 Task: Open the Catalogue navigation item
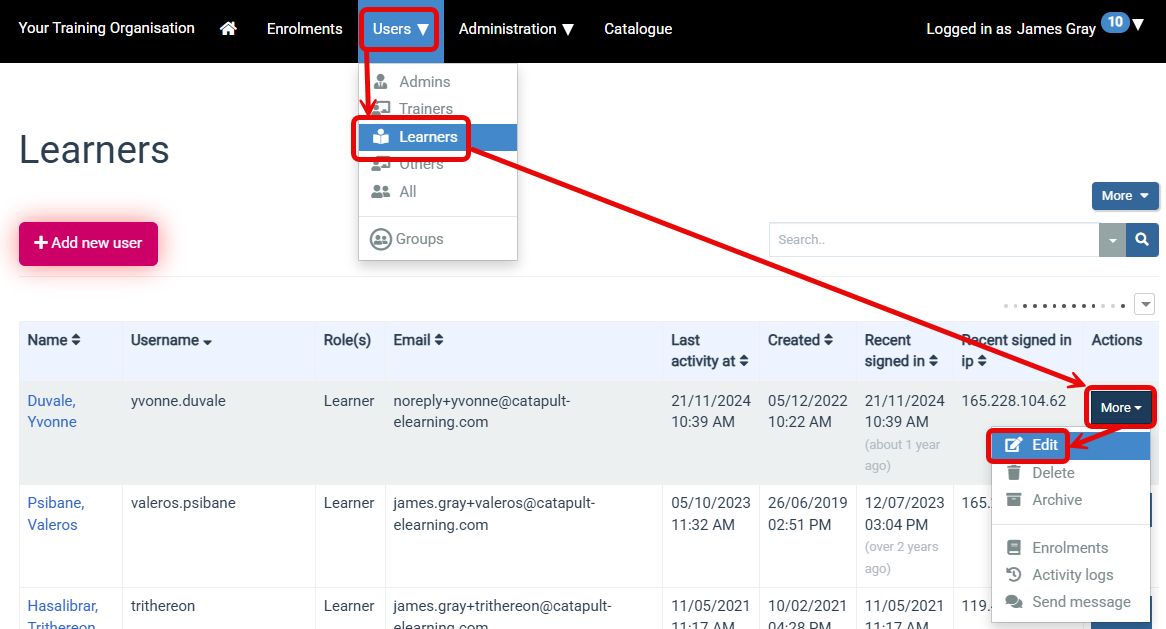pyautogui.click(x=638, y=29)
